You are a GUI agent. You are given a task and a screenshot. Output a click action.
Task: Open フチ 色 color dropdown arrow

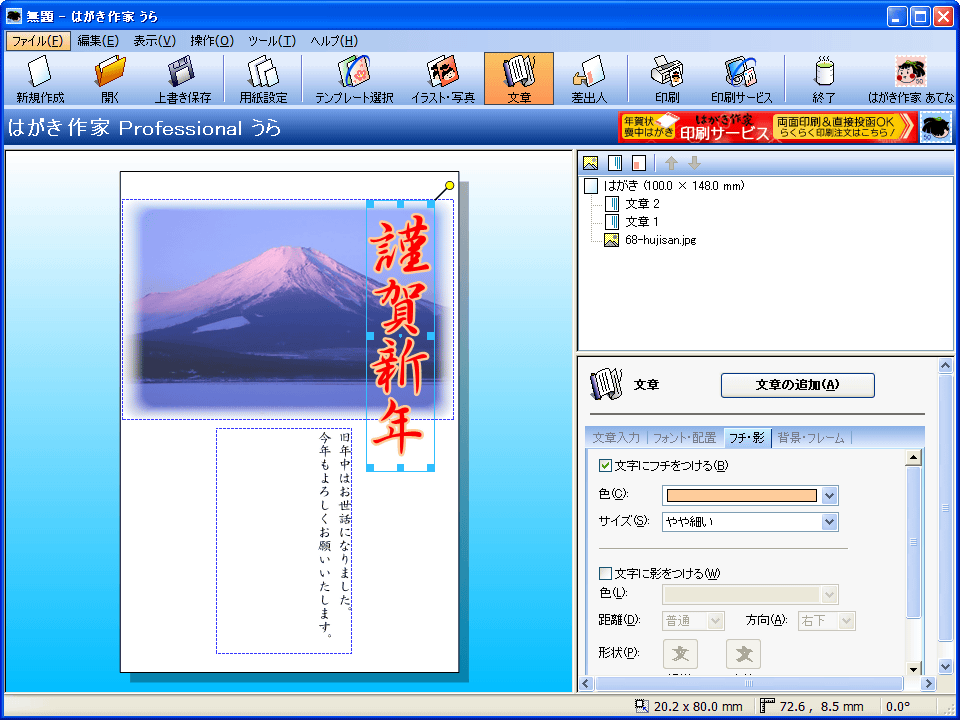click(x=830, y=495)
